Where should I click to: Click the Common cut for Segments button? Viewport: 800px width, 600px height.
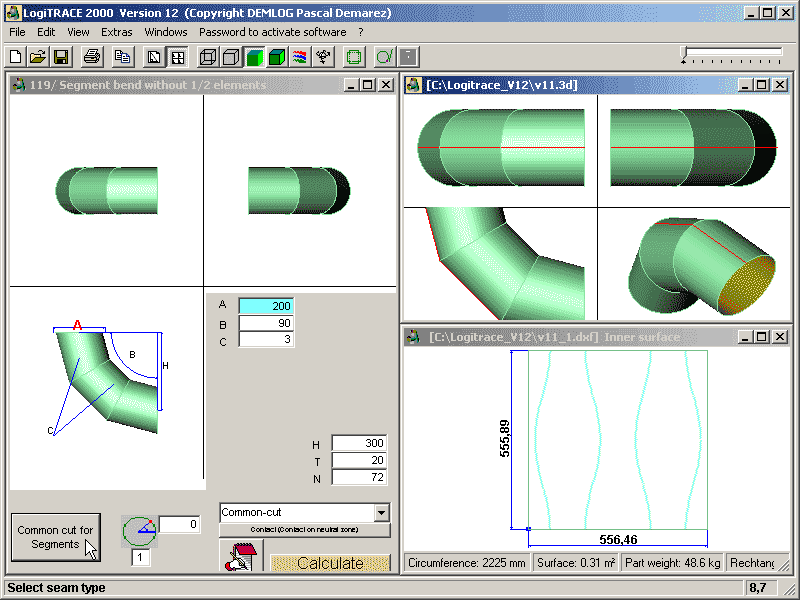(56, 538)
